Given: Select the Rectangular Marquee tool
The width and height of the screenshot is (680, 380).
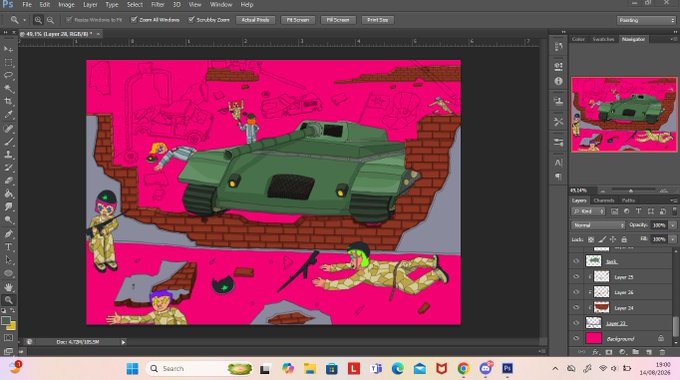Looking at the screenshot, I should pos(8,62).
